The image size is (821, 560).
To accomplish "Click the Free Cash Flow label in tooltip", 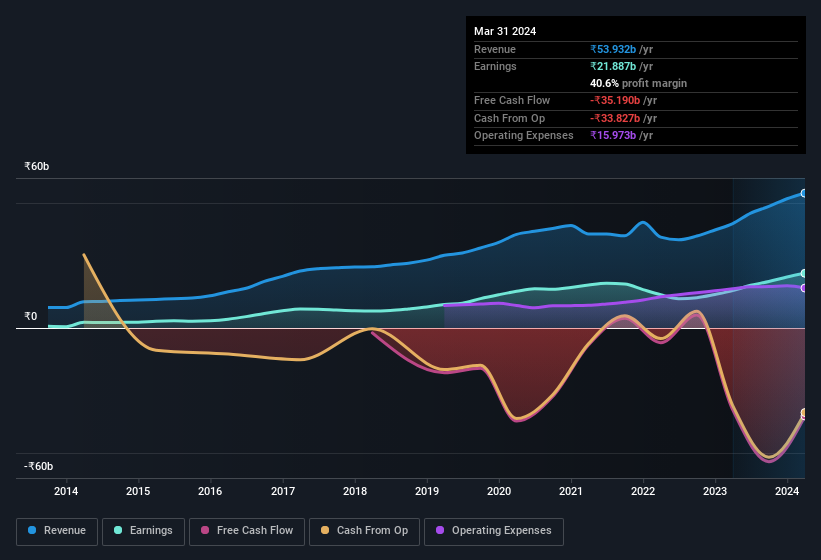I will pyautogui.click(x=512, y=100).
